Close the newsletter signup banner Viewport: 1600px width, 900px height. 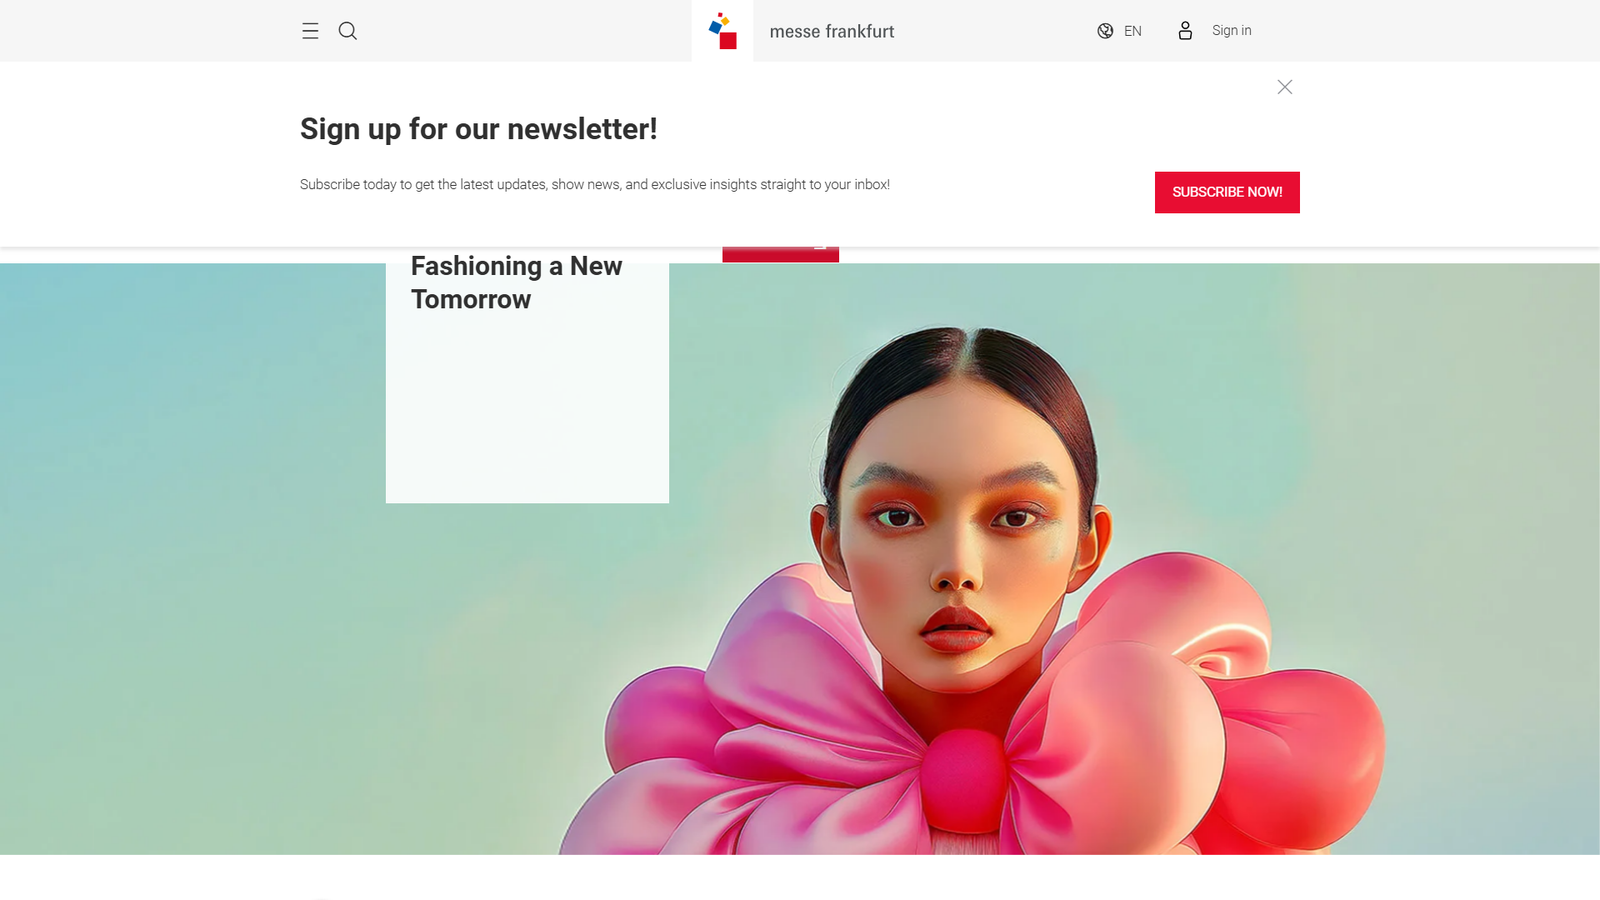(x=1285, y=87)
